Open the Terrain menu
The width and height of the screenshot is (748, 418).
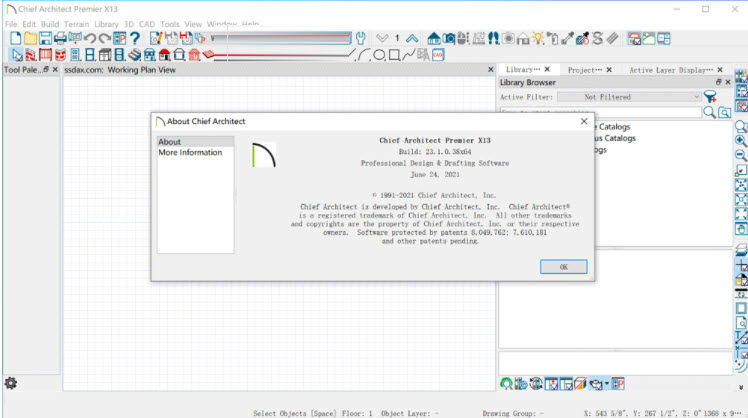tap(76, 23)
